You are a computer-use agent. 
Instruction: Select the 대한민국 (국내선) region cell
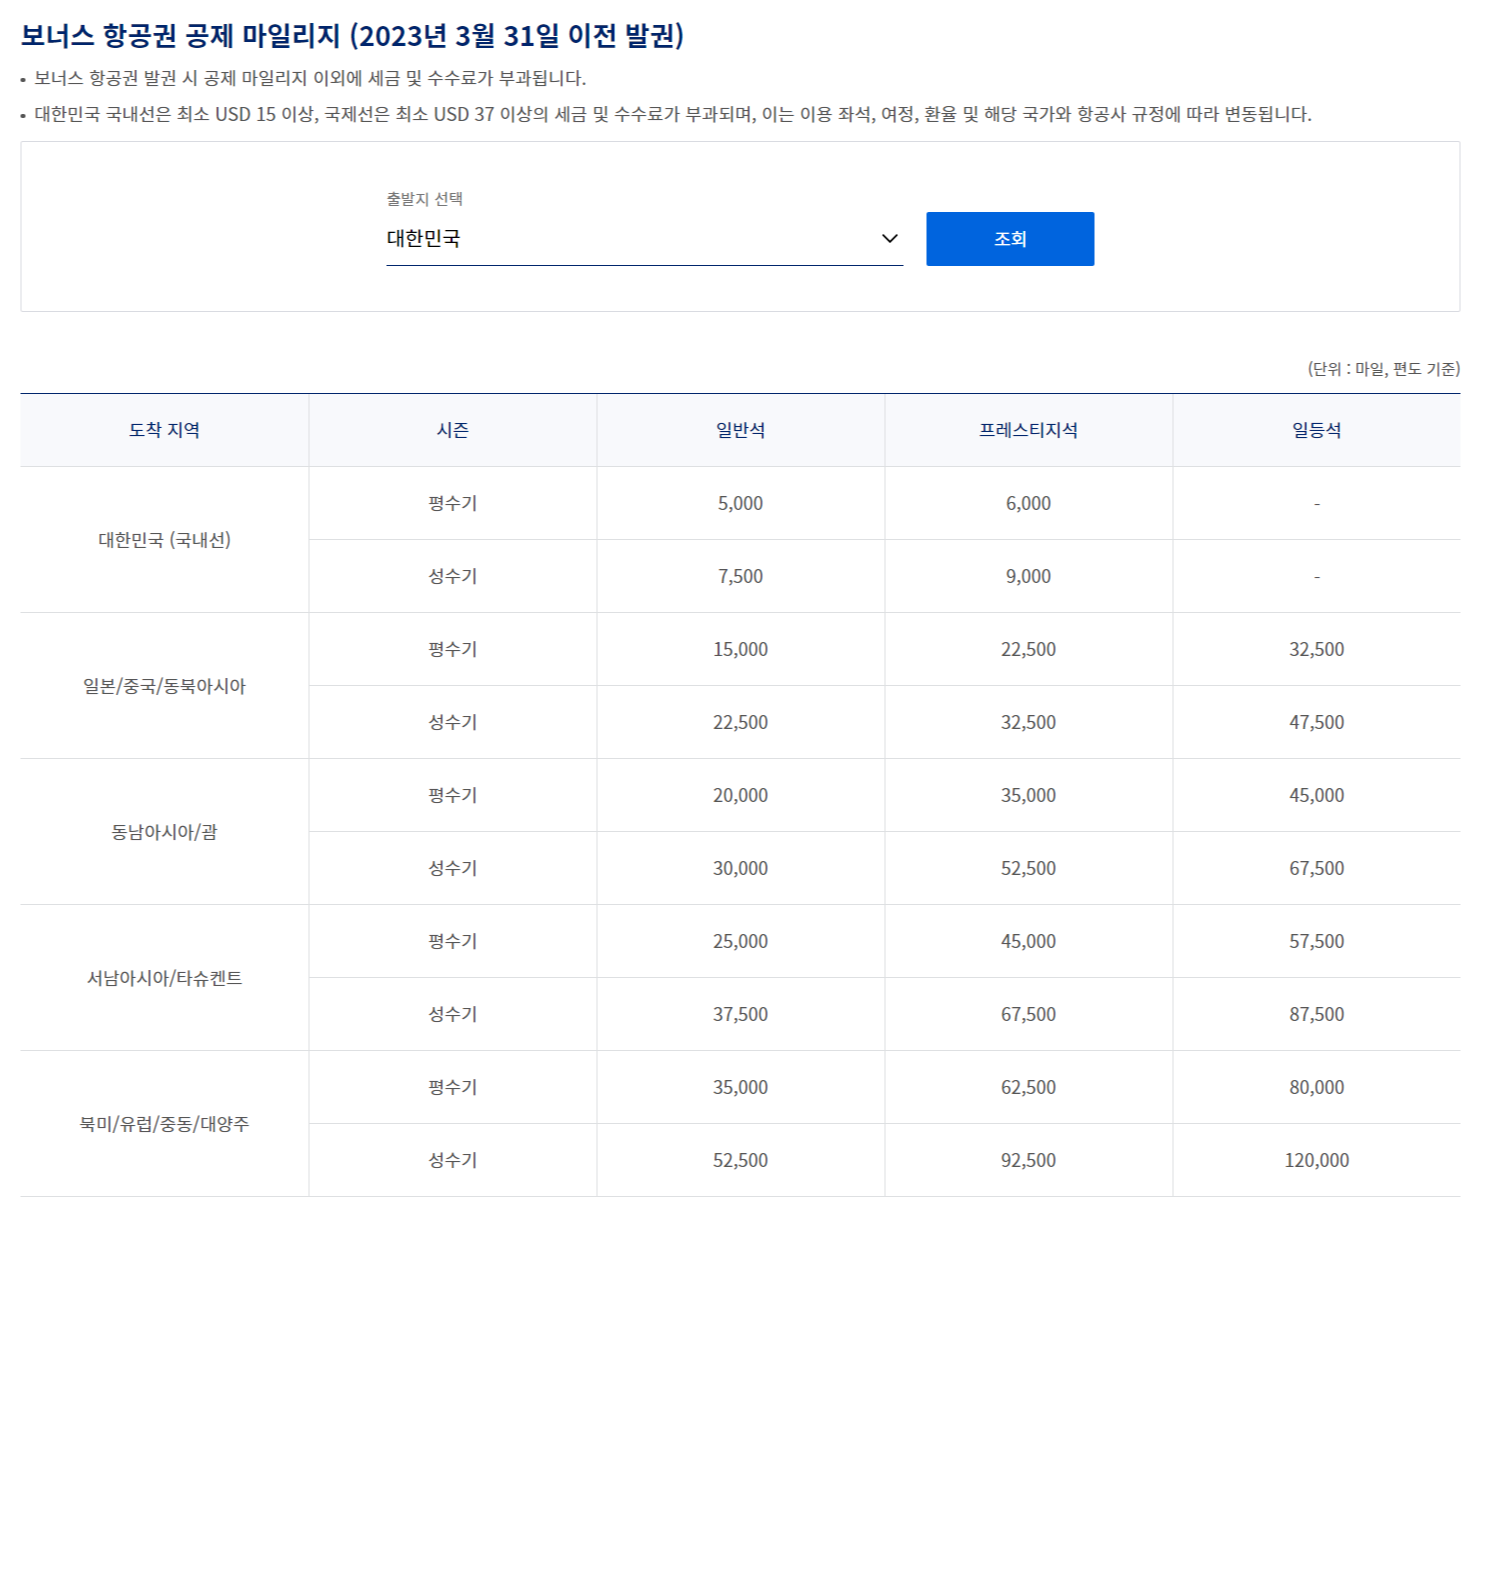[x=164, y=540]
